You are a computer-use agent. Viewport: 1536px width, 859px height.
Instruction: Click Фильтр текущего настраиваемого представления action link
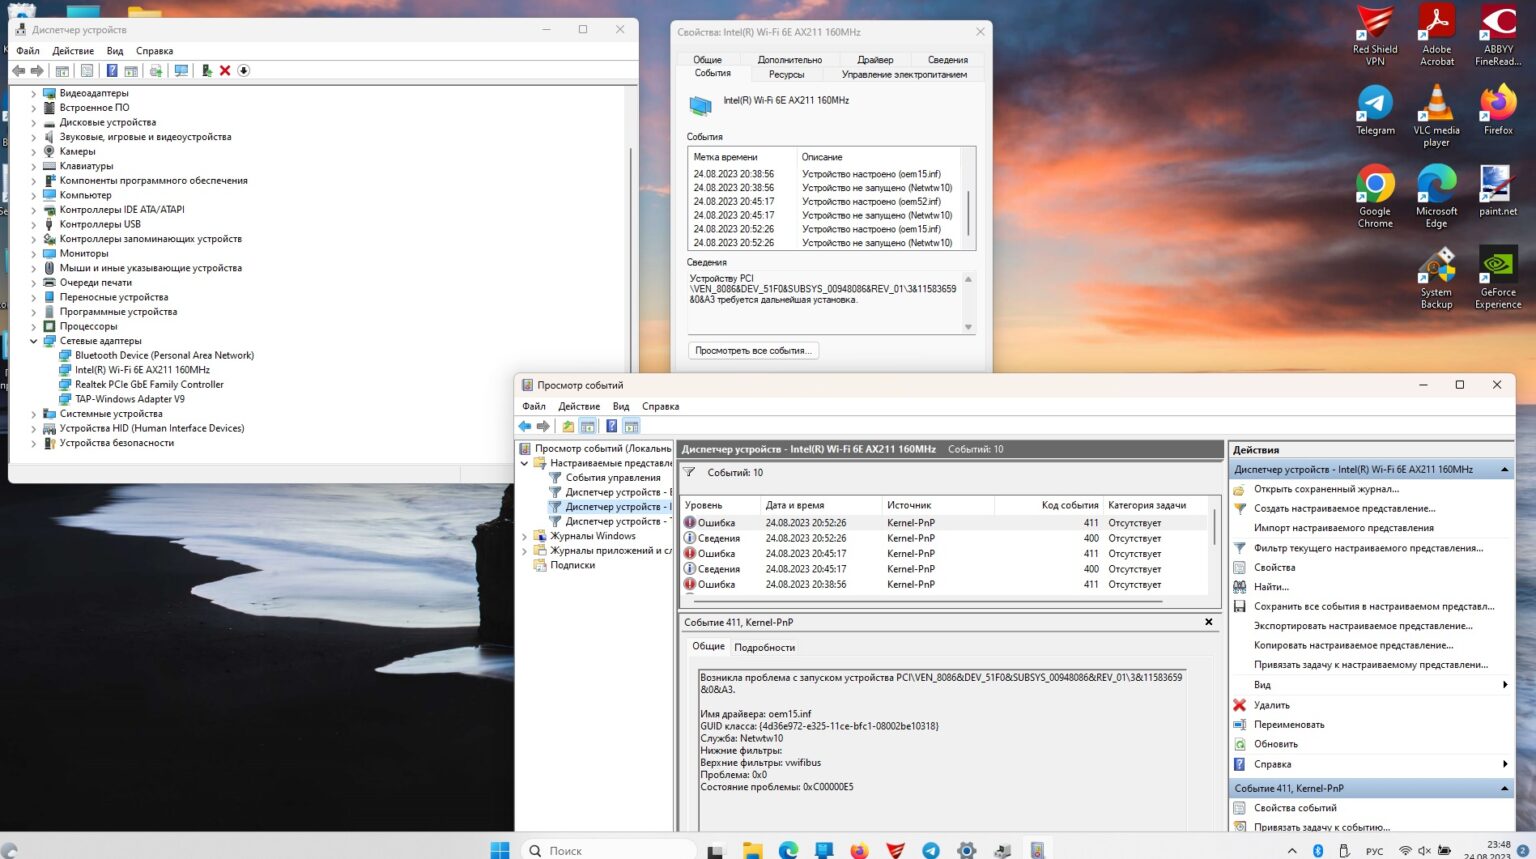pyautogui.click(x=1368, y=548)
